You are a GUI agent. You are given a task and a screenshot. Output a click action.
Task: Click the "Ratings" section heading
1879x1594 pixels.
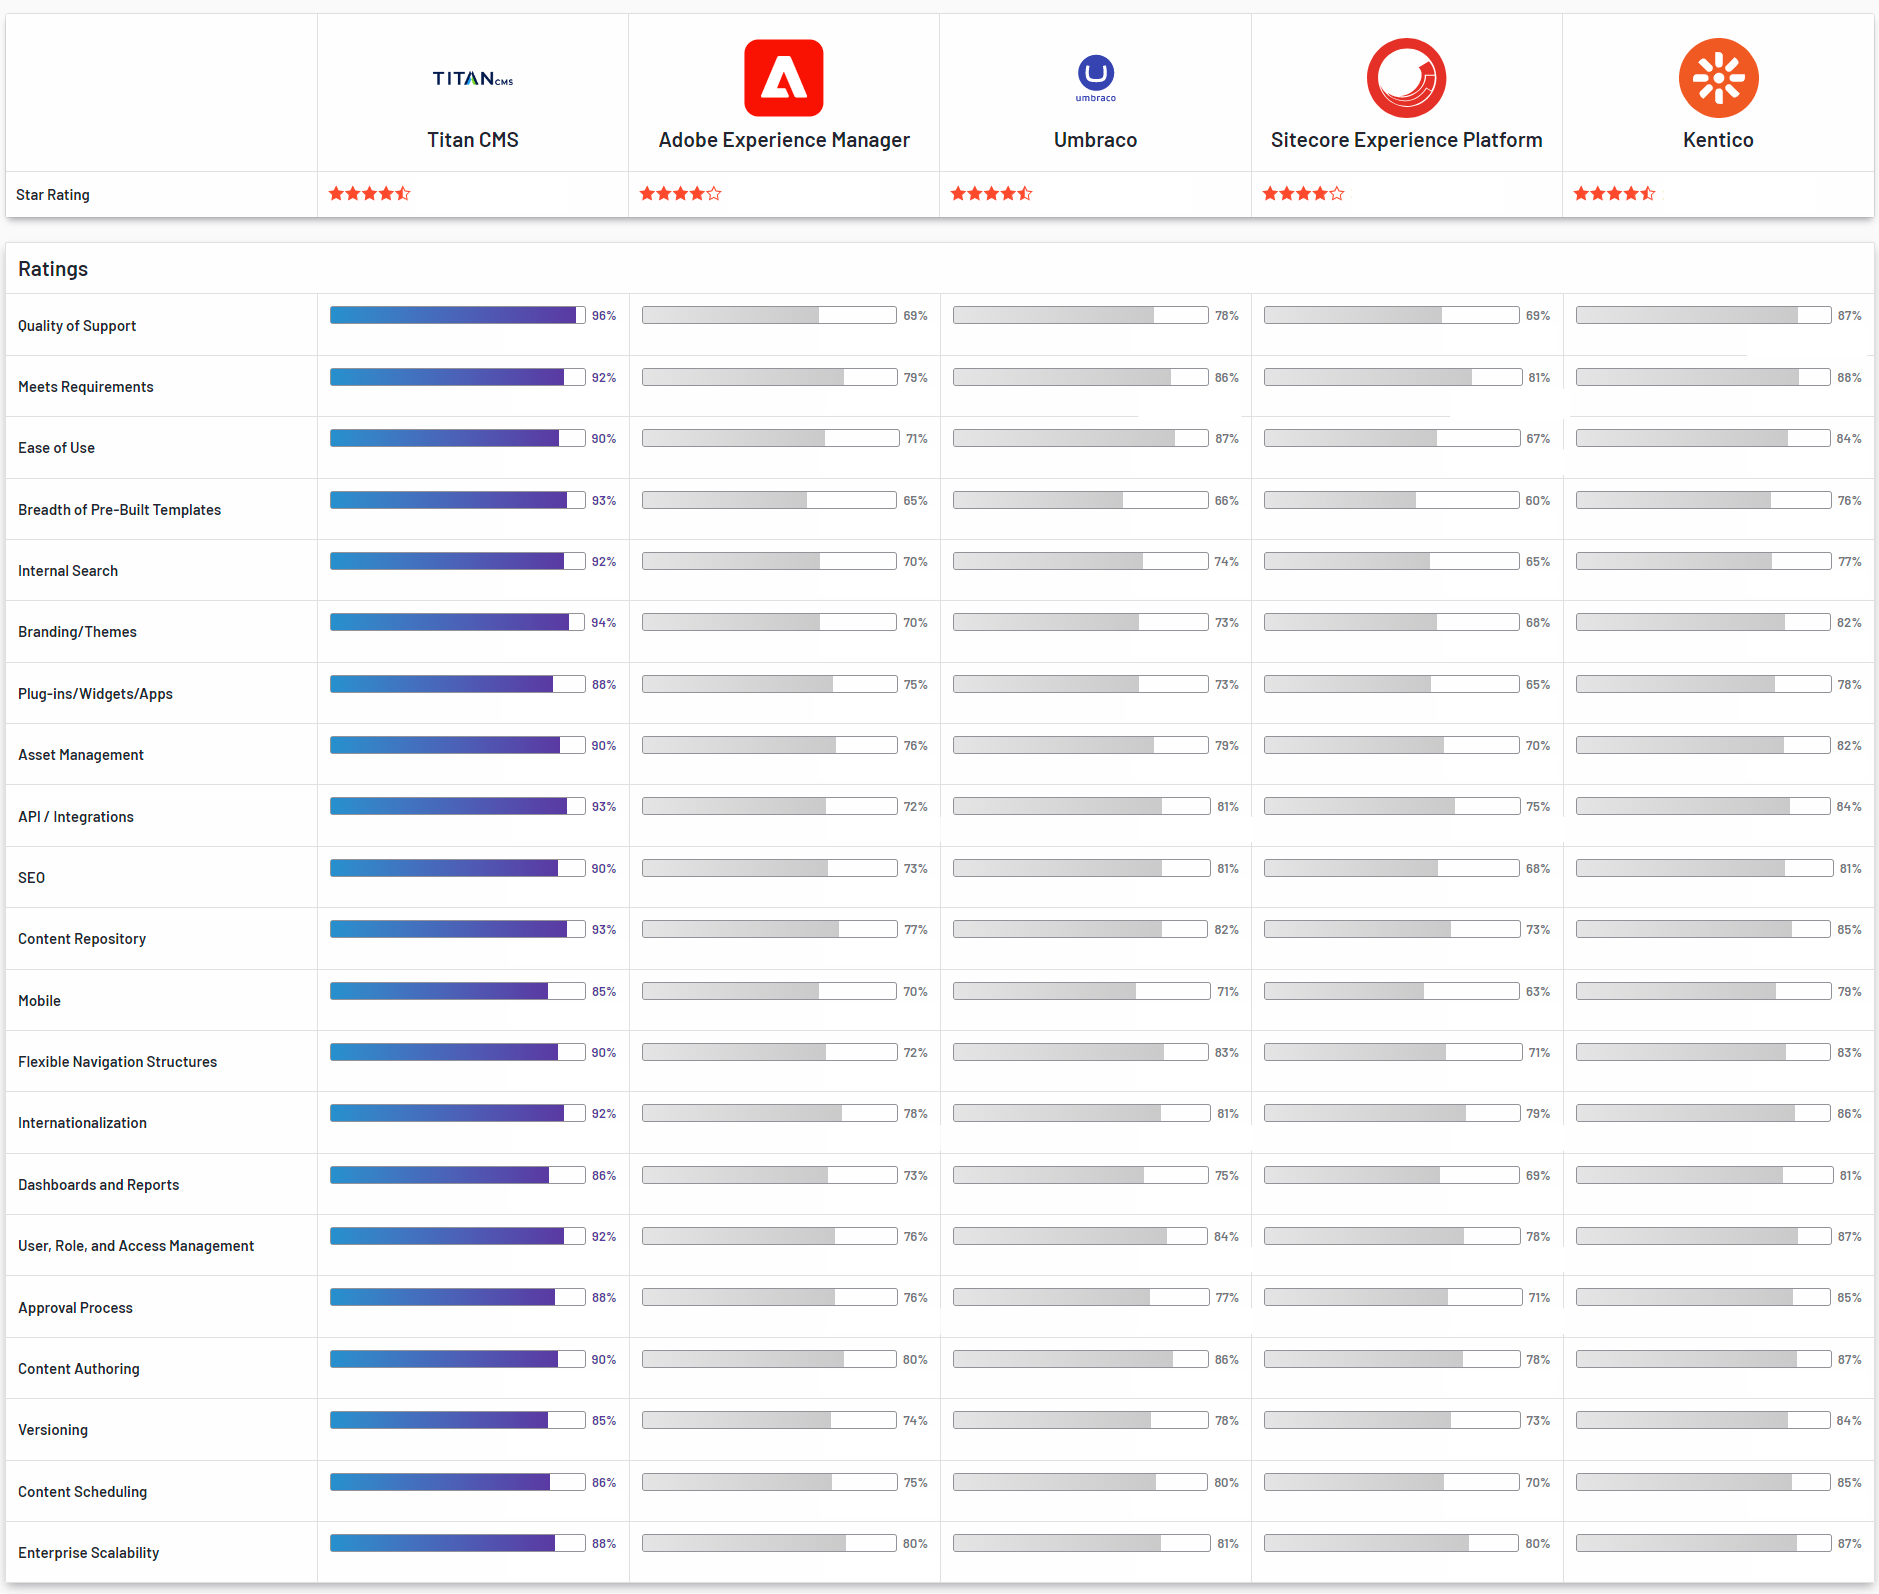tap(53, 268)
